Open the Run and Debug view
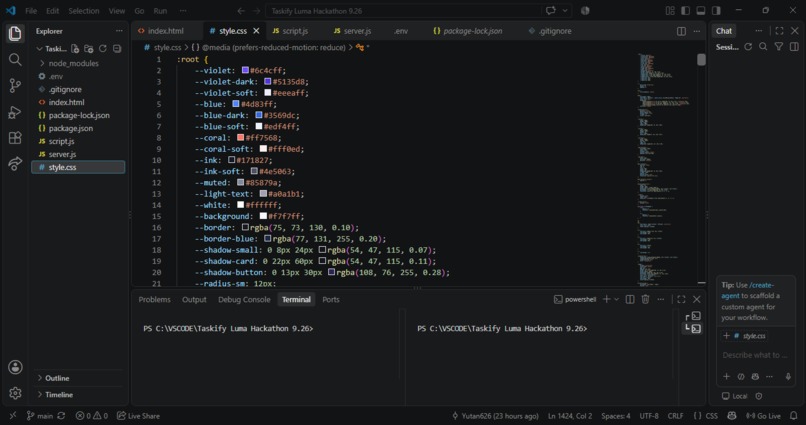Image resolution: width=806 pixels, height=425 pixels. click(x=15, y=112)
